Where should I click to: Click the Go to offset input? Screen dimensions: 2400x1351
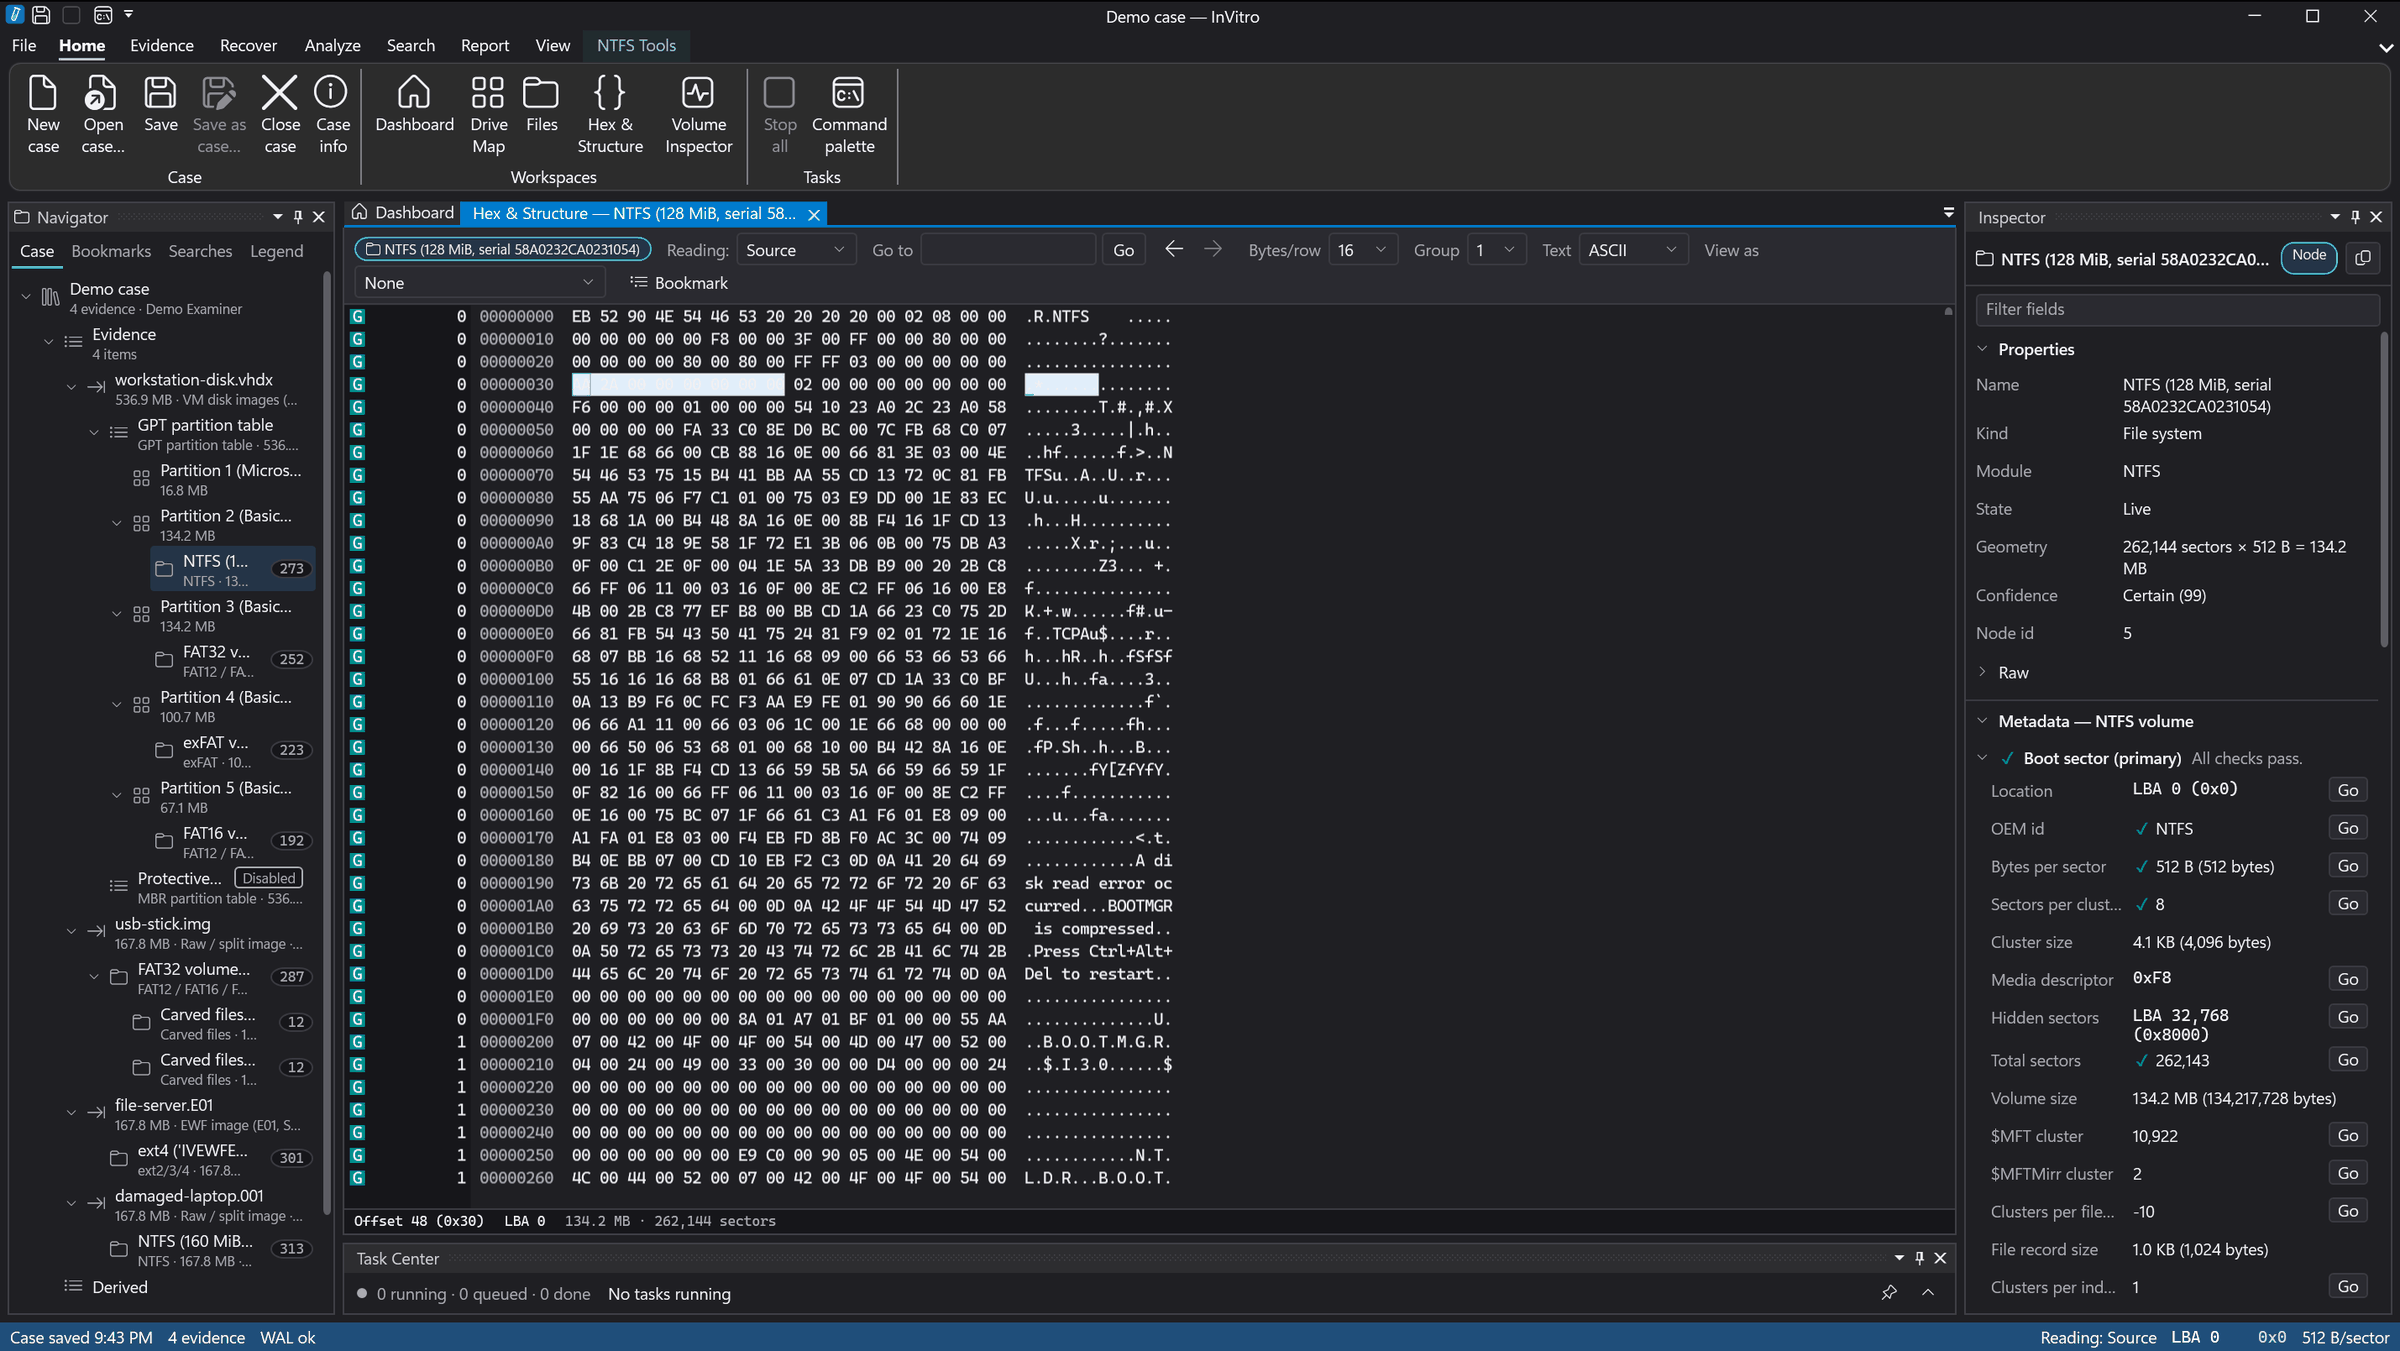click(x=1008, y=250)
